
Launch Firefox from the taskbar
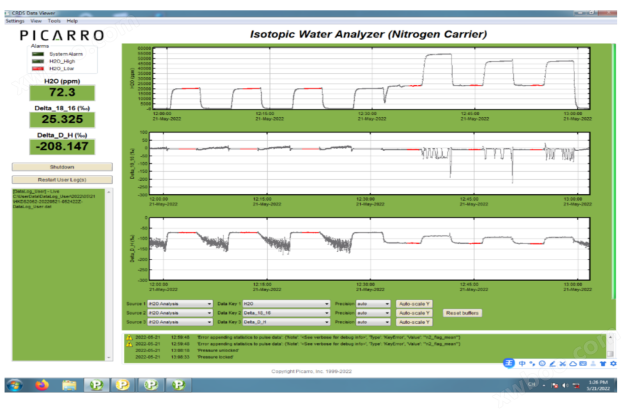(42, 386)
